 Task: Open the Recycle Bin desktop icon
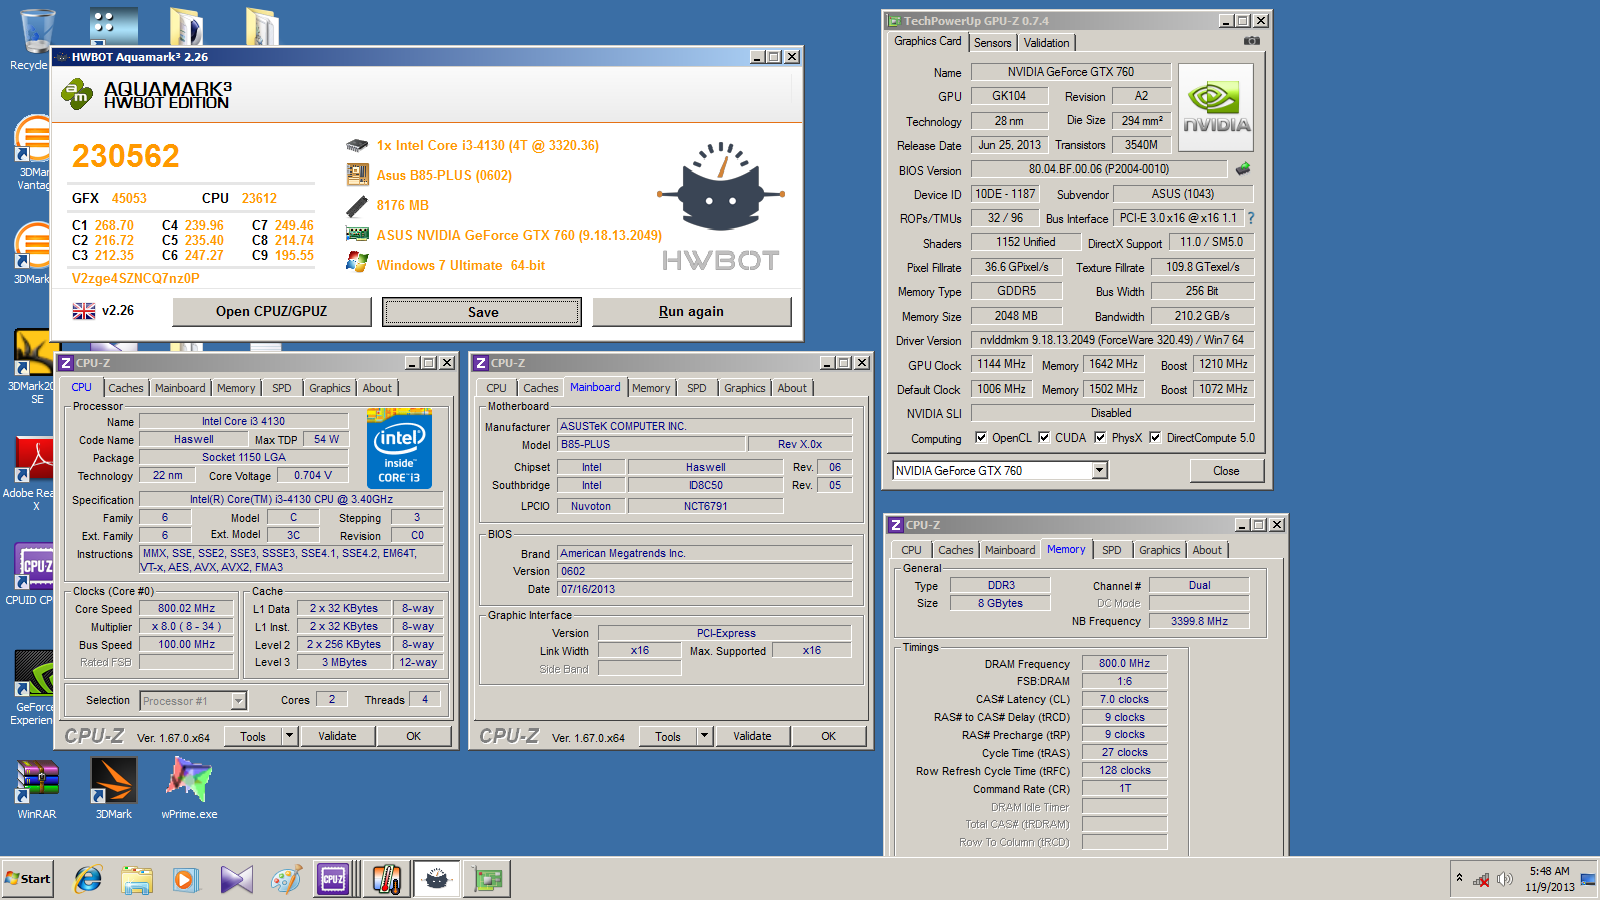point(36,40)
